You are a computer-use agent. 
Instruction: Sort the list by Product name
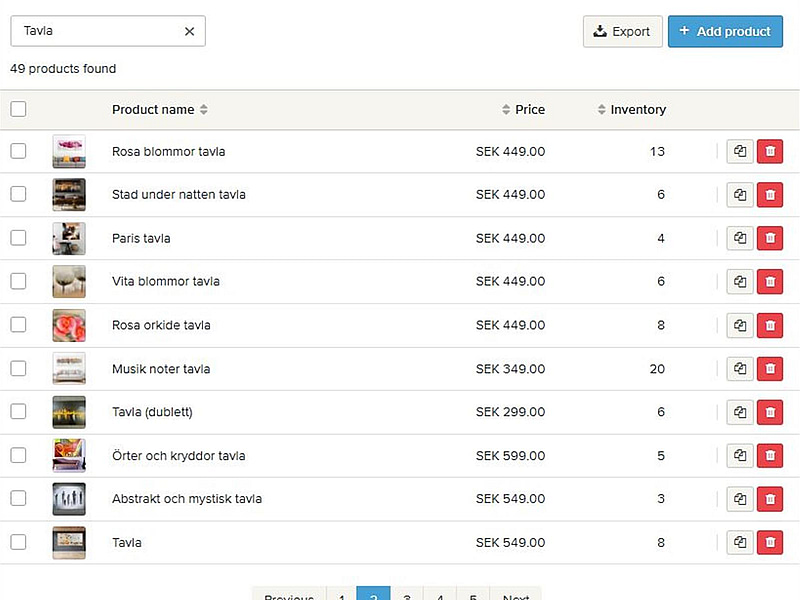pyautogui.click(x=159, y=109)
